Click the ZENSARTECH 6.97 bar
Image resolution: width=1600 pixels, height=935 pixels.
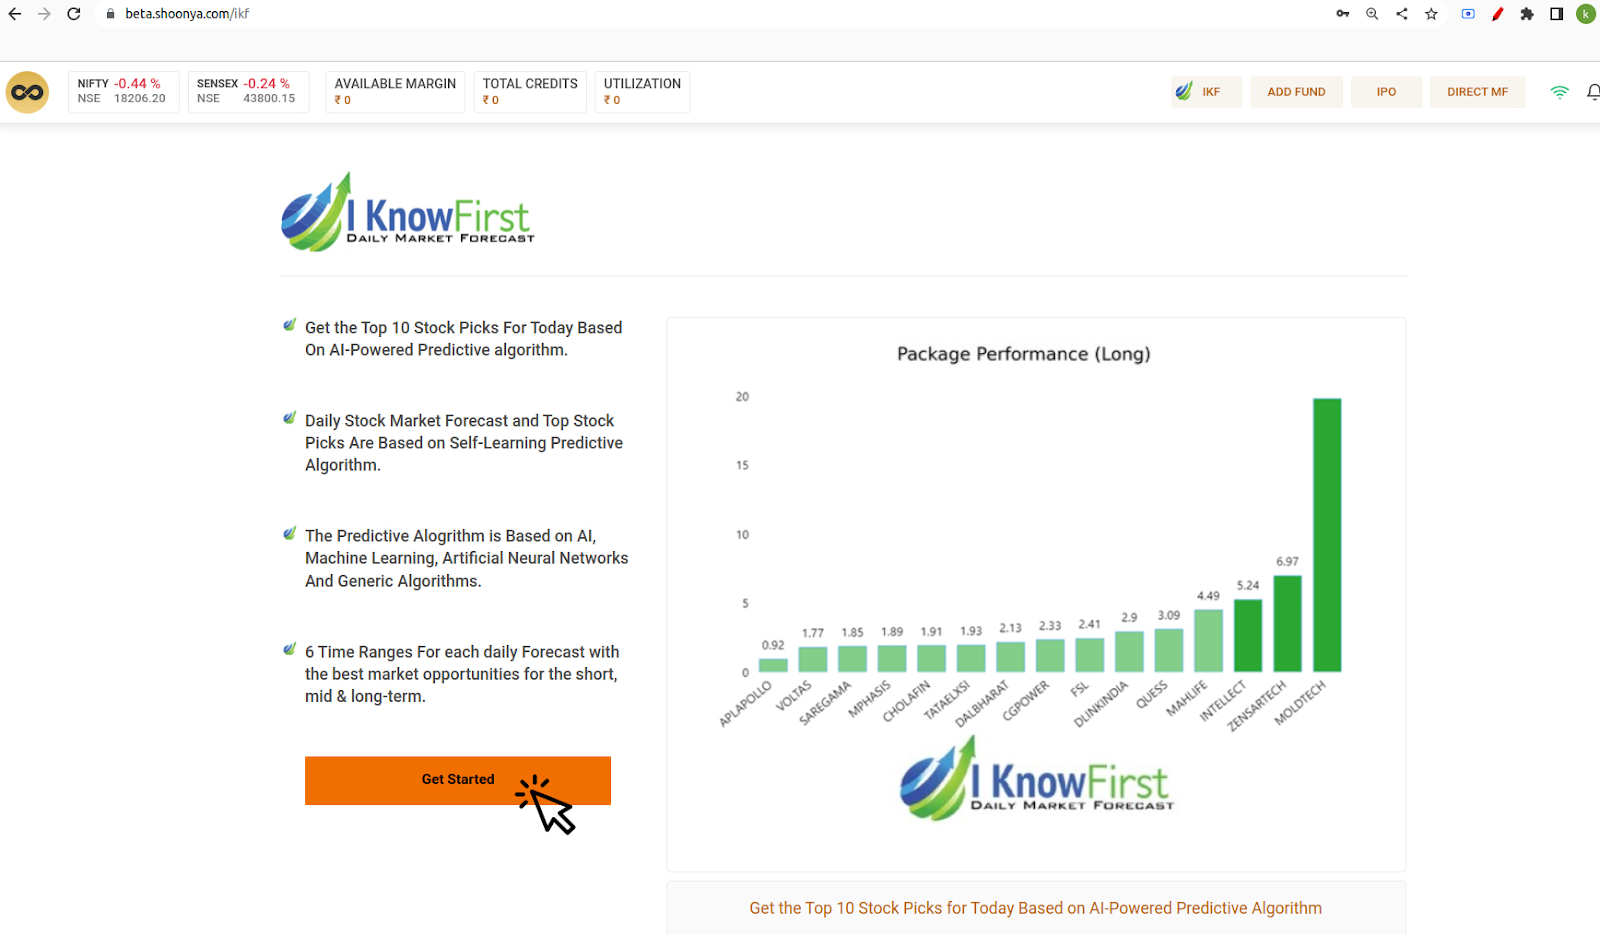click(1287, 623)
